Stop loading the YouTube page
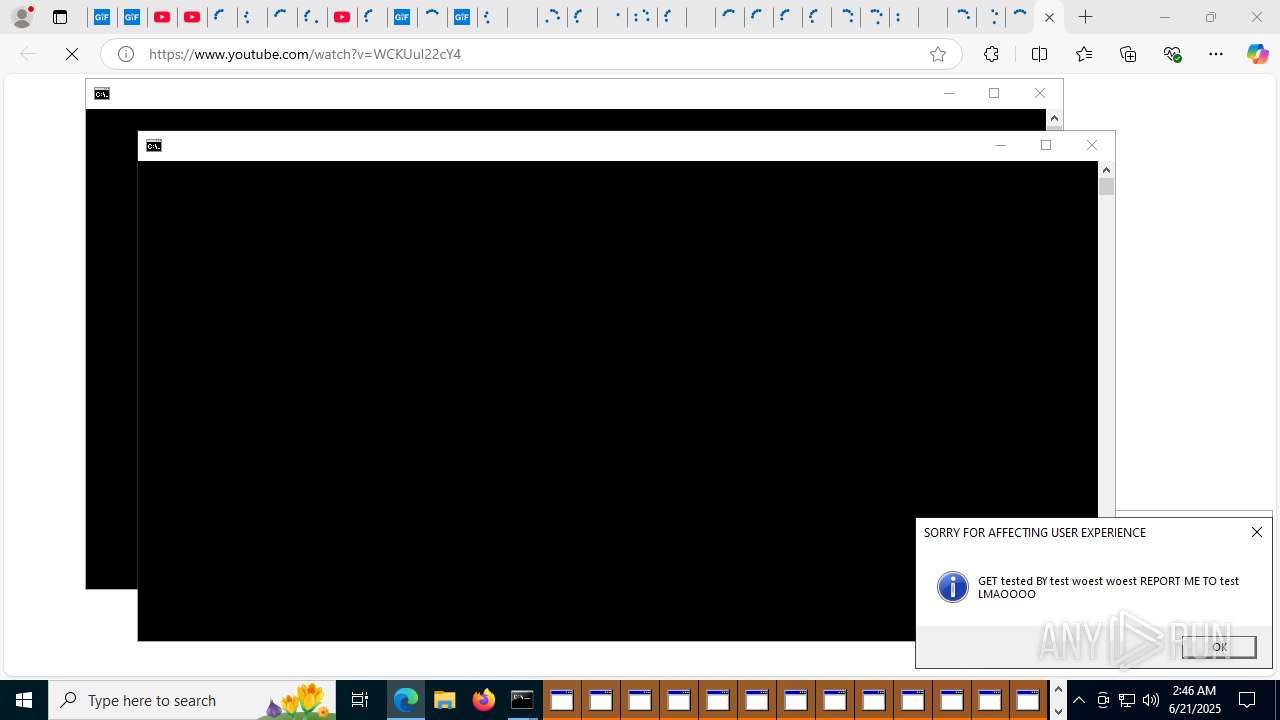 [72, 54]
